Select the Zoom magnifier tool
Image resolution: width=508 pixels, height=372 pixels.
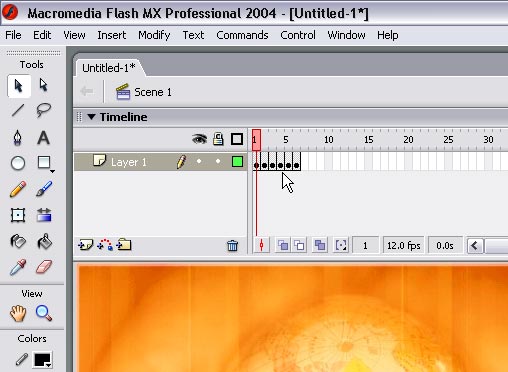(x=44, y=313)
